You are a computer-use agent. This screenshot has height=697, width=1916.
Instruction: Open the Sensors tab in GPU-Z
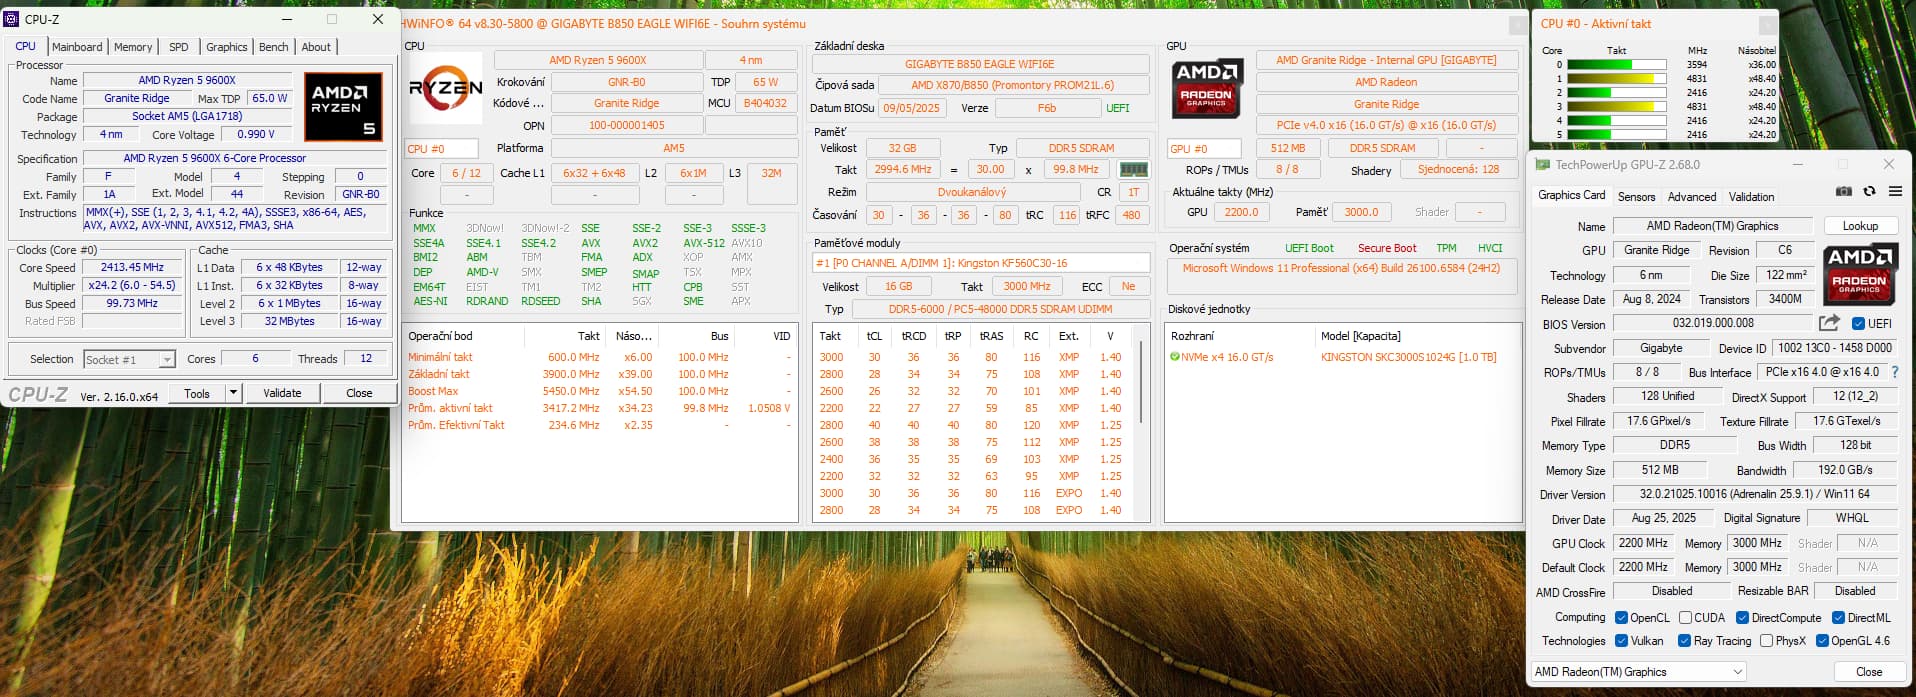coord(1636,197)
